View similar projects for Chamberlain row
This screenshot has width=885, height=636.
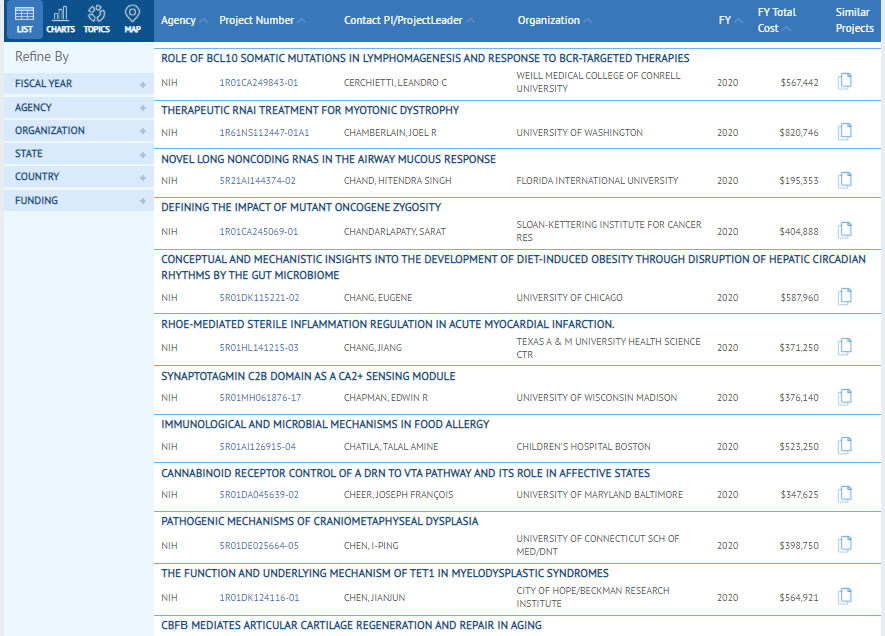(x=845, y=131)
